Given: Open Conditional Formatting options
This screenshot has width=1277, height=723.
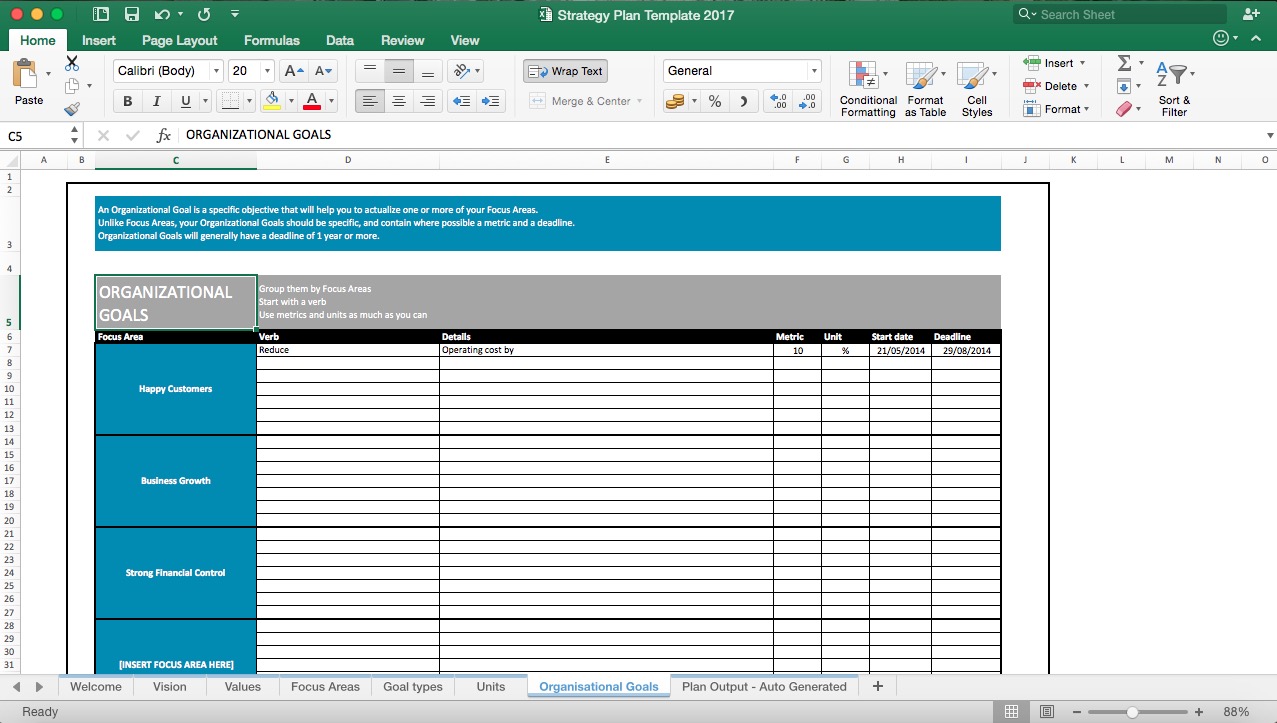Looking at the screenshot, I should tap(866, 86).
